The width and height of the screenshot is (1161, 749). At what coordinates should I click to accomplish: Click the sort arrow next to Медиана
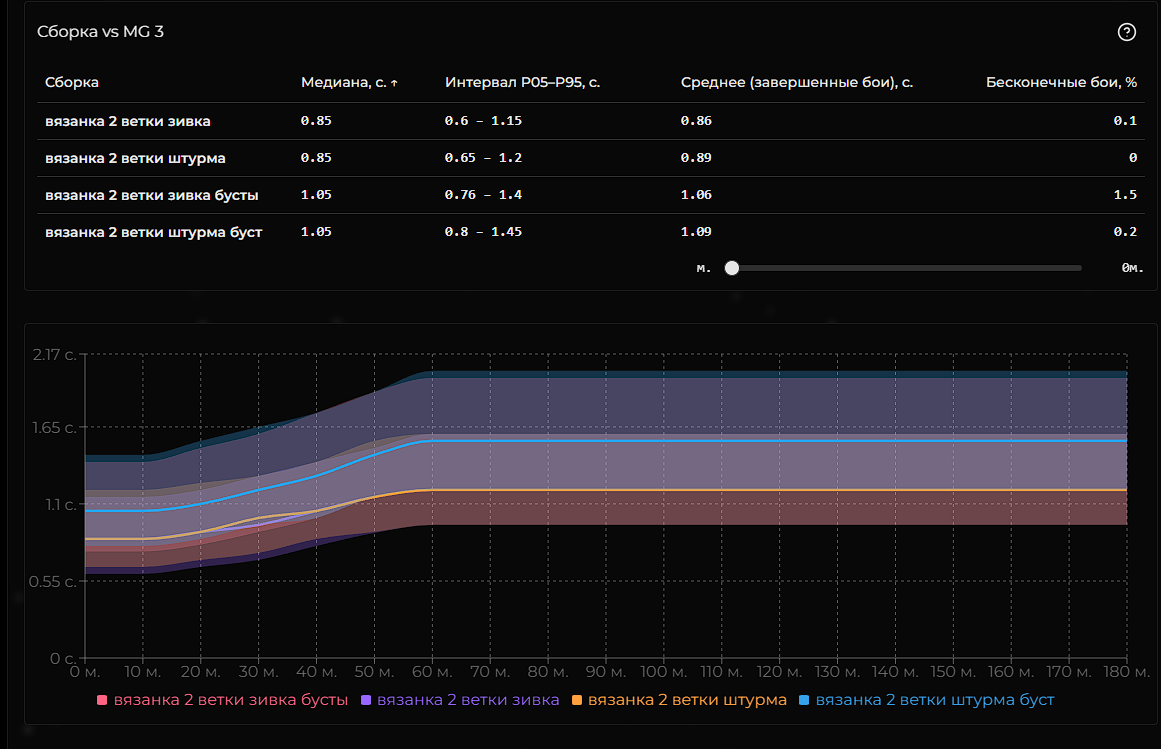click(x=394, y=83)
